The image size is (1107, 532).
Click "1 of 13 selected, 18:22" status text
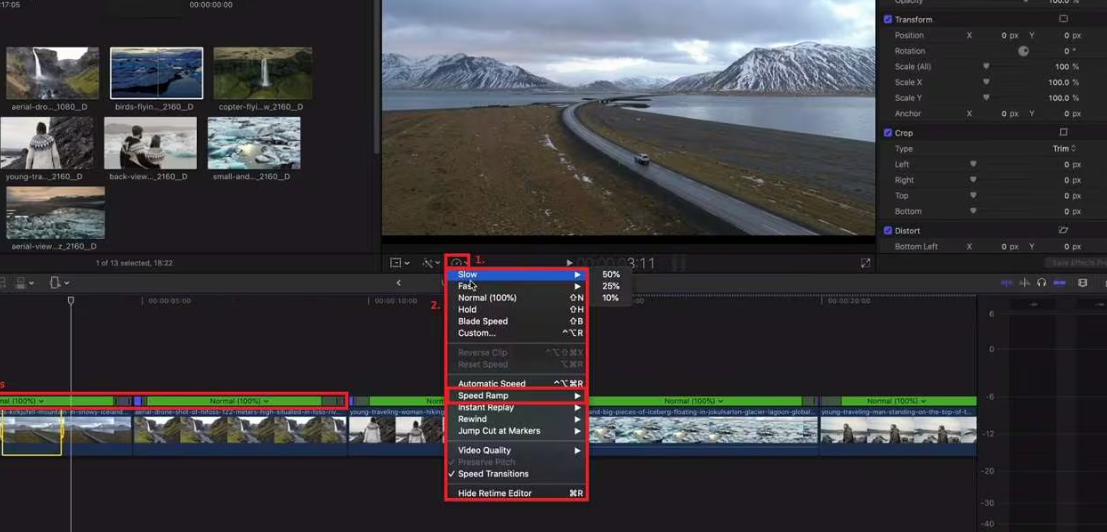coord(134,263)
